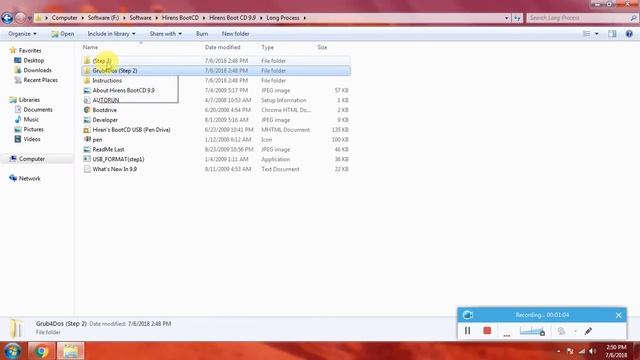640x360 pixels.
Task: Open the recent pages arrow beside Forward
Action: click(29, 18)
